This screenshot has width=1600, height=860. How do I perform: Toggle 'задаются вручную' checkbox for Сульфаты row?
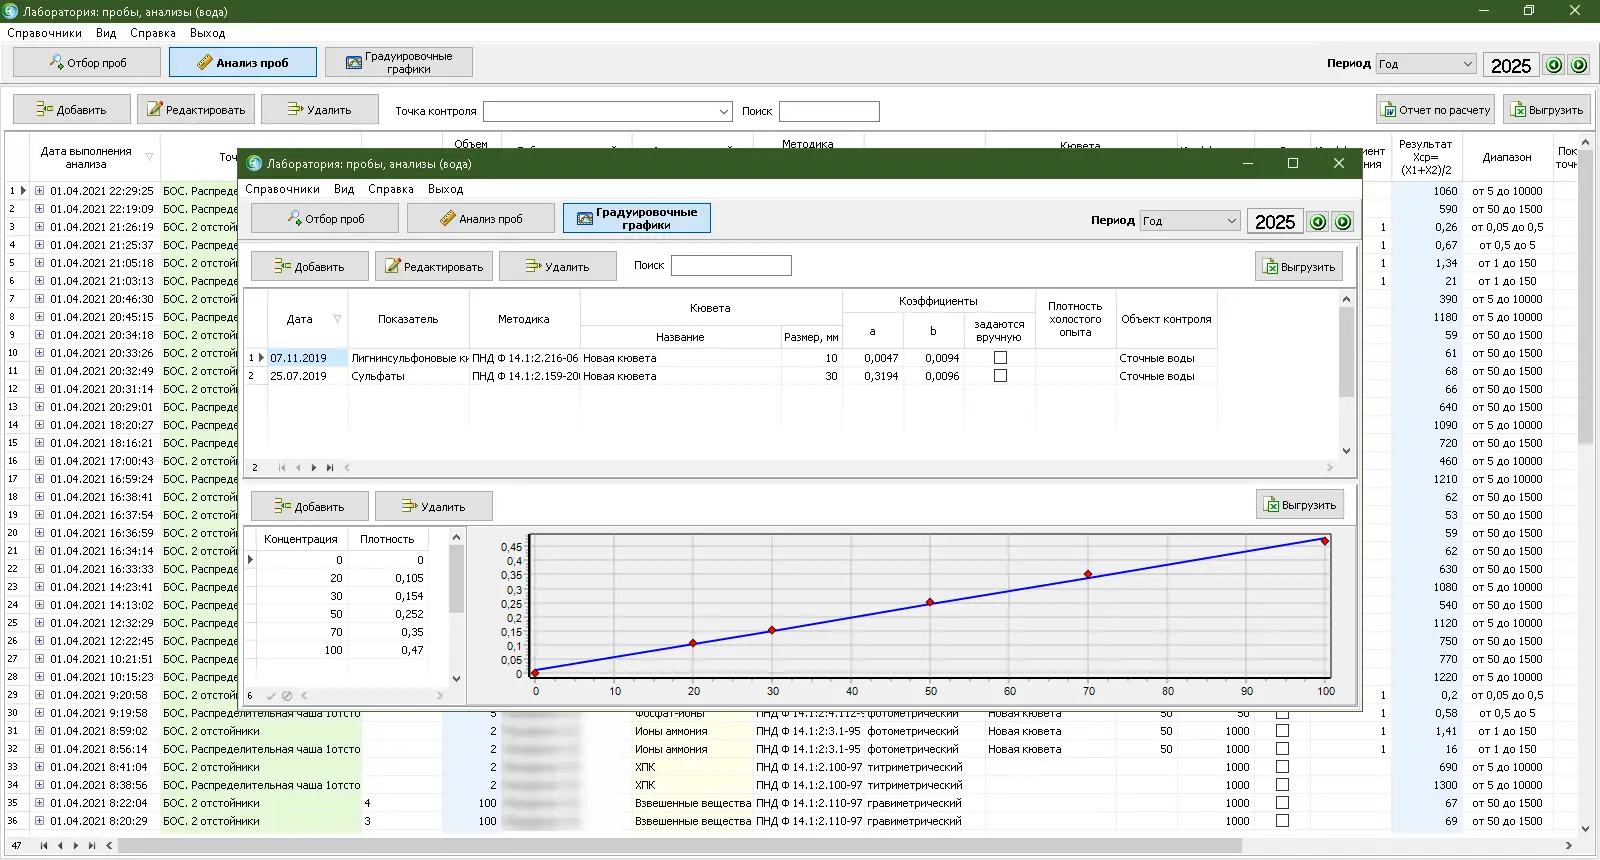[1000, 376]
